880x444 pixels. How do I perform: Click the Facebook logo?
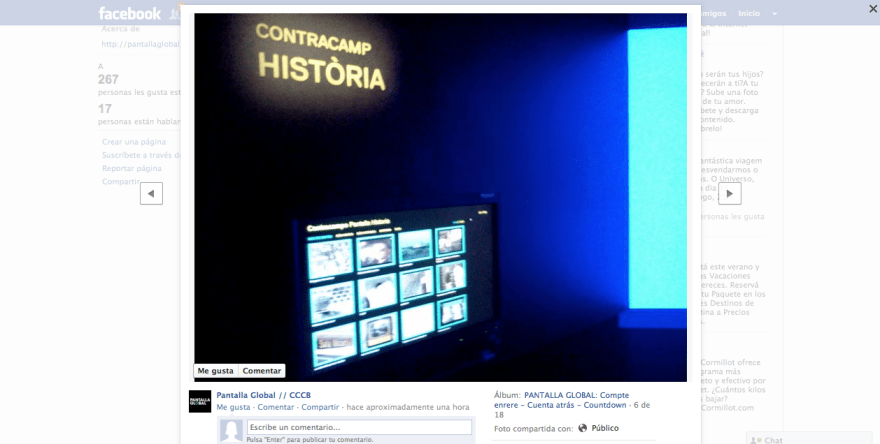coord(129,13)
